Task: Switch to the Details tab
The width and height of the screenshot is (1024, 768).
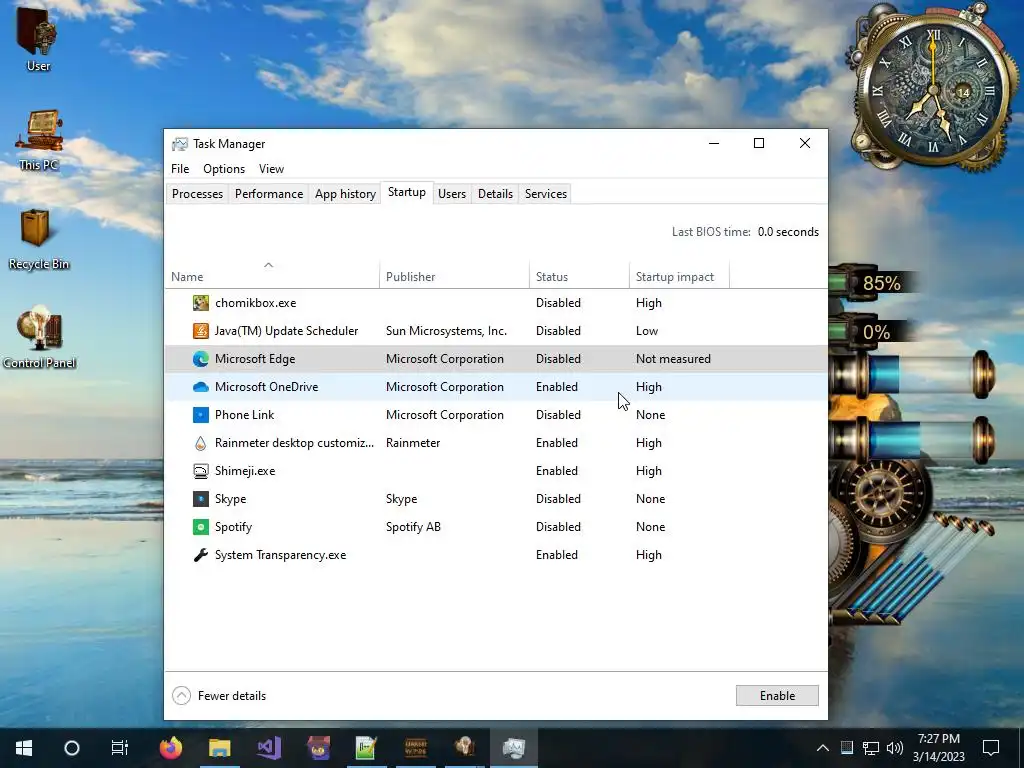Action: pos(495,194)
